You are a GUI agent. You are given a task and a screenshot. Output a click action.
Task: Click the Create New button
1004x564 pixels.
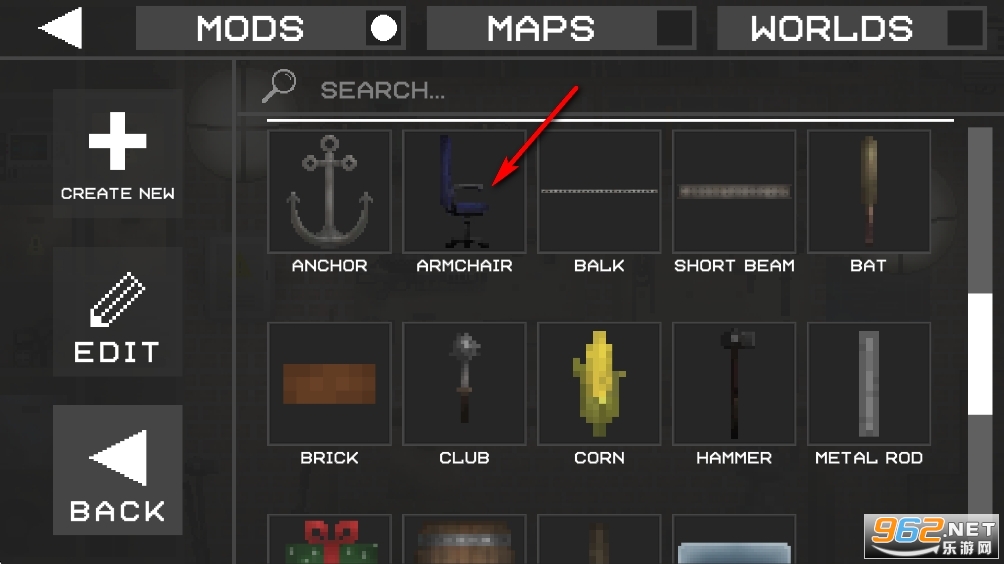pos(118,154)
